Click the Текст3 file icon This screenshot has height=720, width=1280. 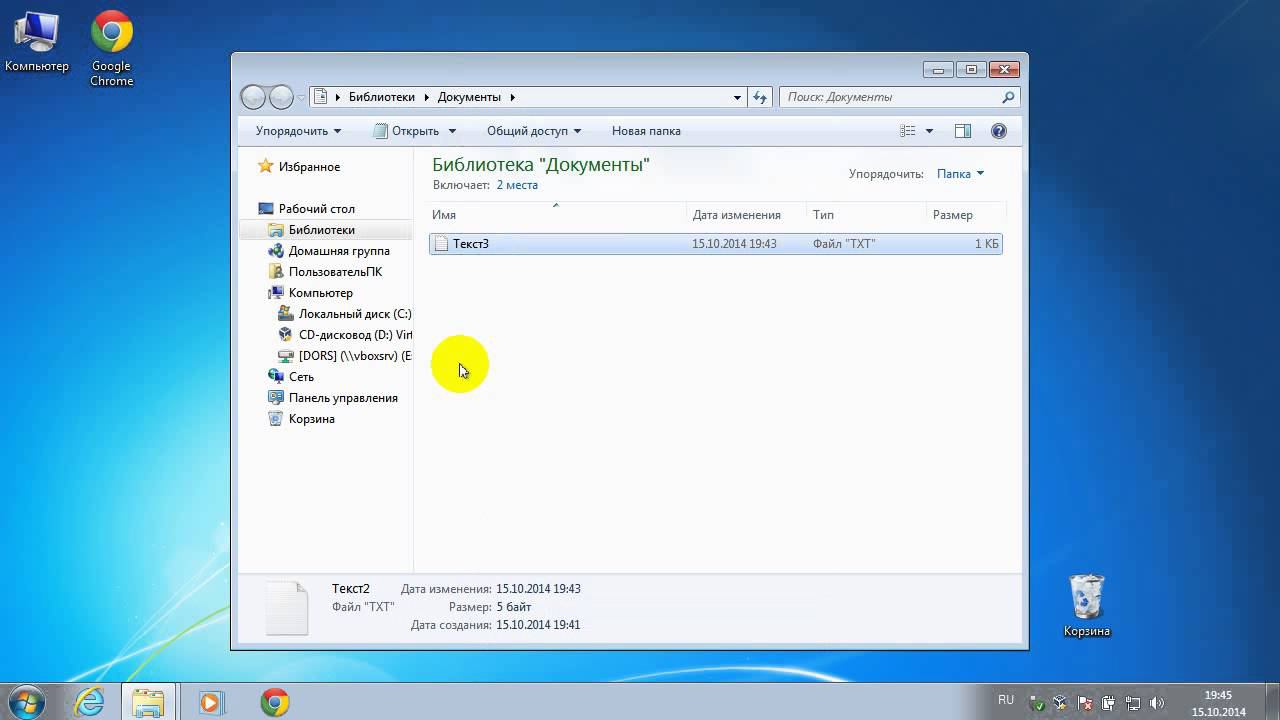point(441,244)
